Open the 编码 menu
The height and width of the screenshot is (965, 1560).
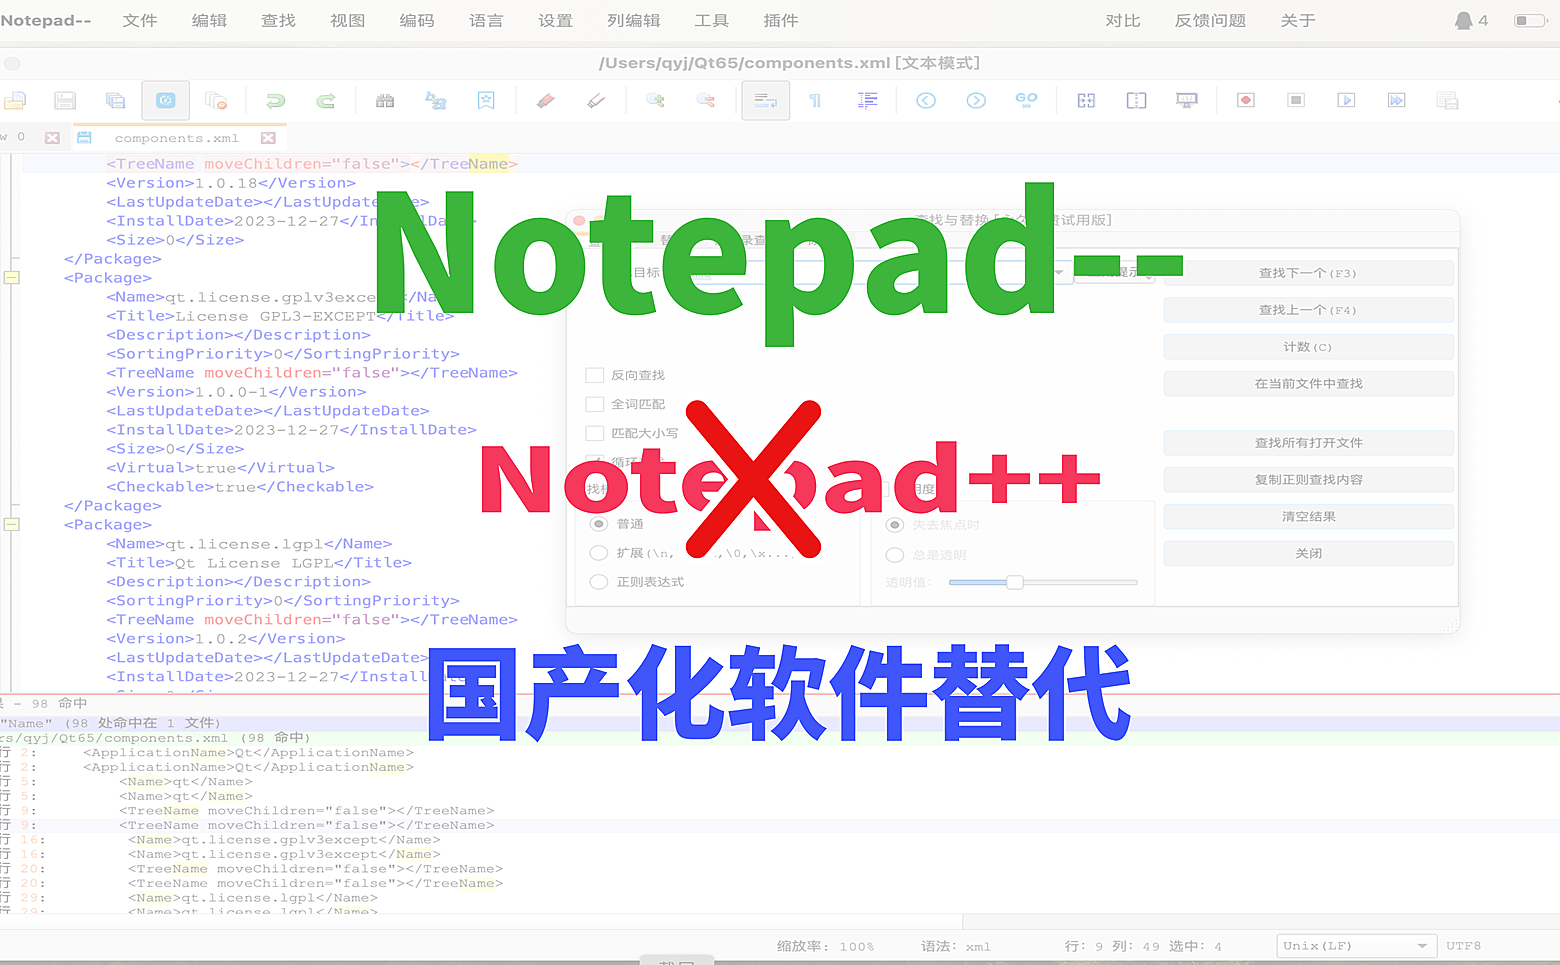(416, 20)
